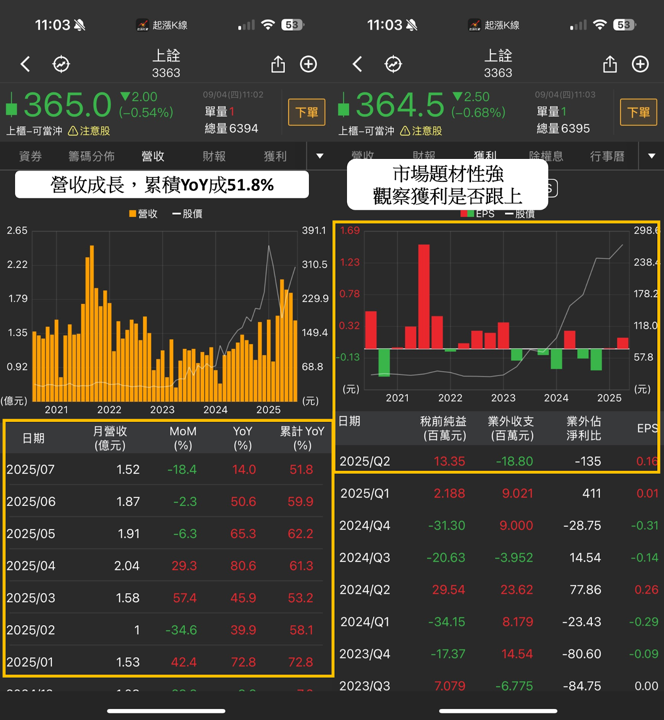Tap 總量 6394 volume on left screen
The height and width of the screenshot is (720, 664).
231,129
